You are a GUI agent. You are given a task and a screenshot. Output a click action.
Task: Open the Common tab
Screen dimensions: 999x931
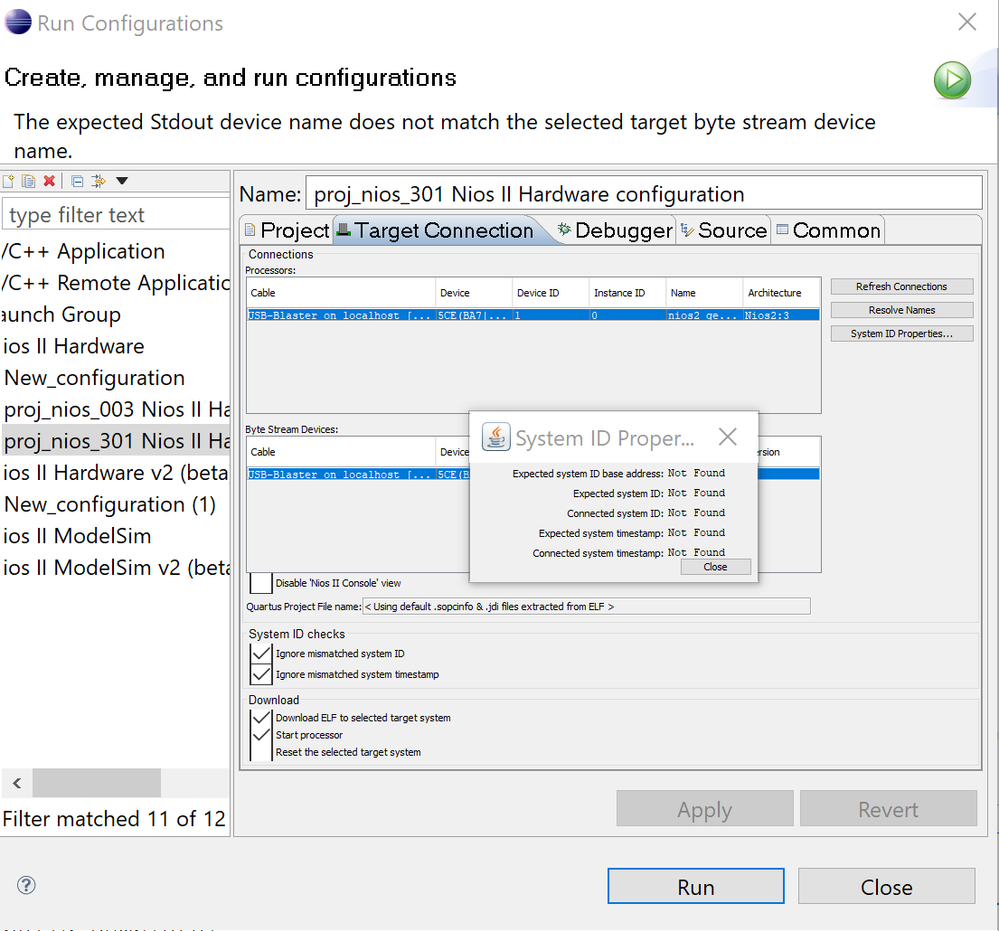pos(828,230)
